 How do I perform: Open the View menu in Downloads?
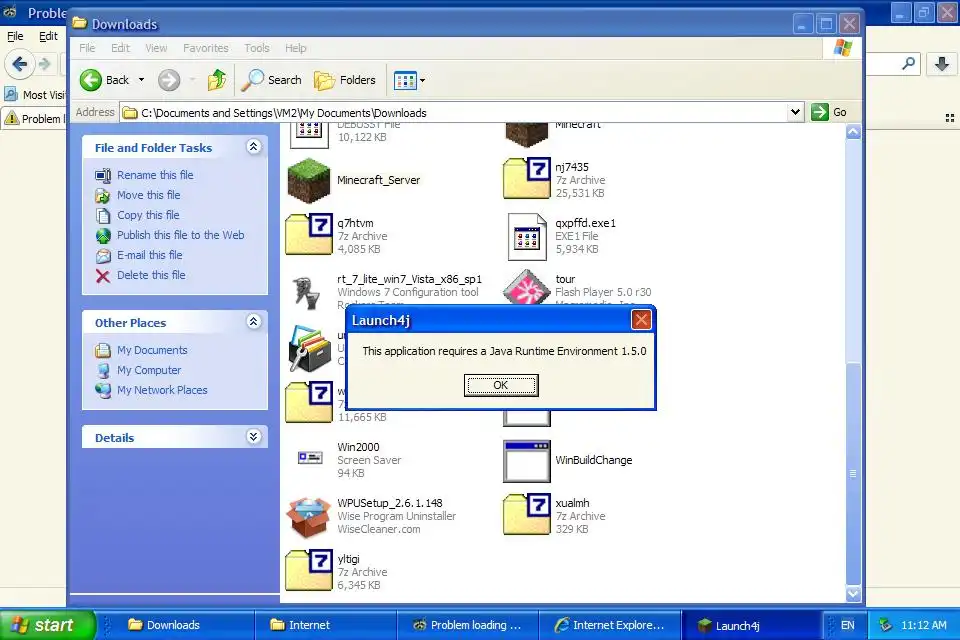tap(156, 48)
